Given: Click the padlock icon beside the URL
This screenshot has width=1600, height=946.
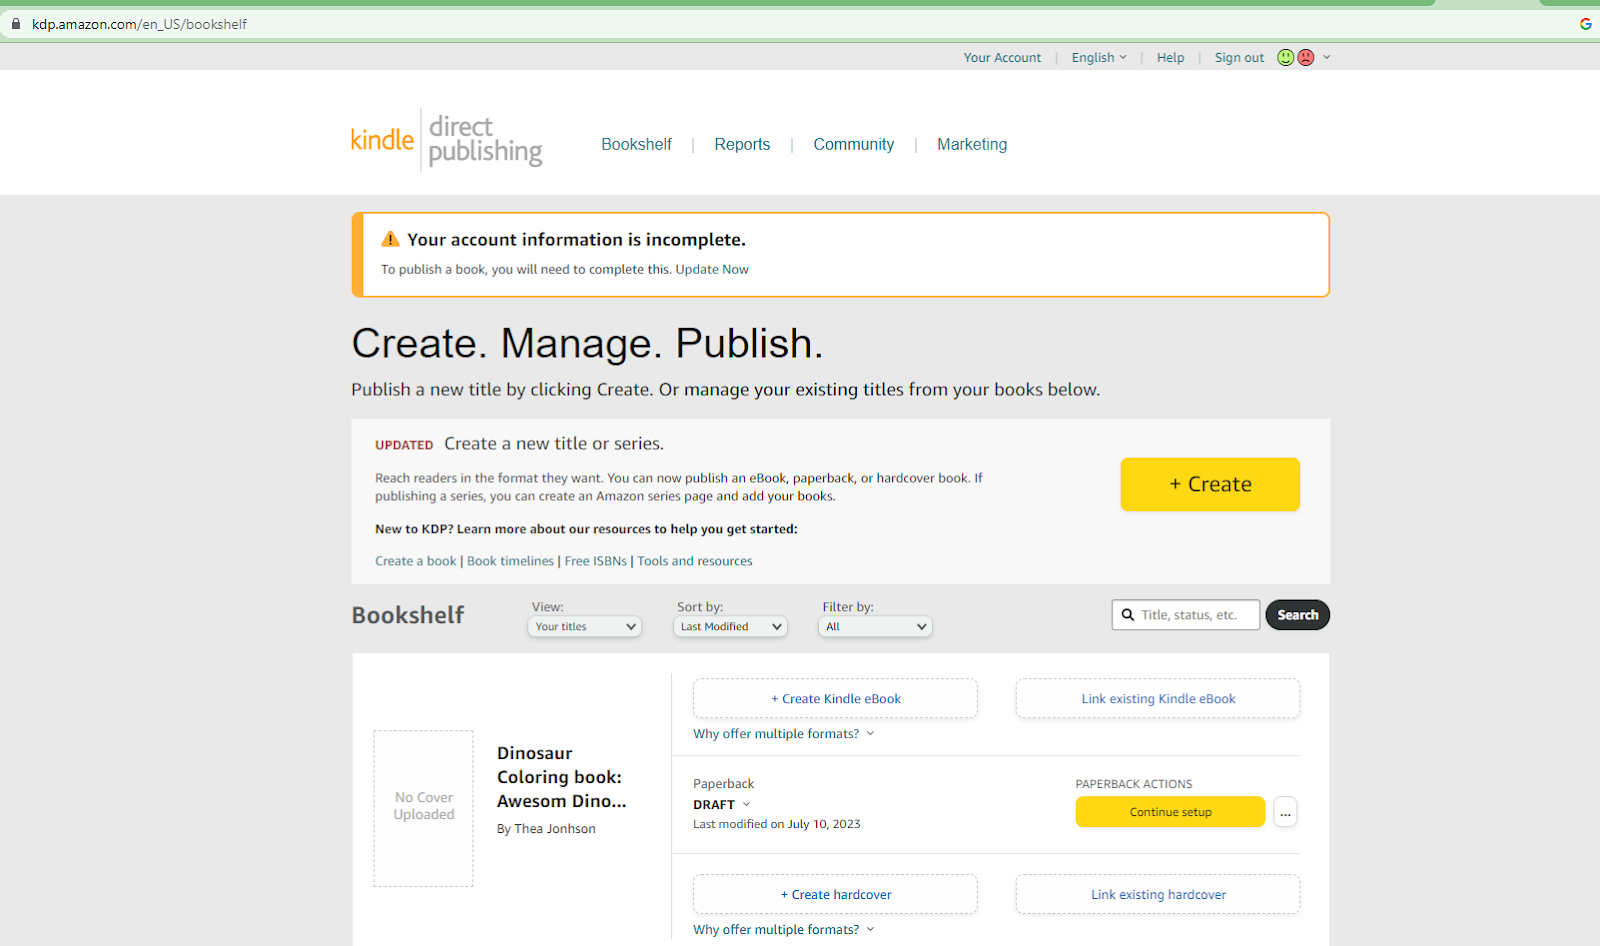Looking at the screenshot, I should click(15, 24).
